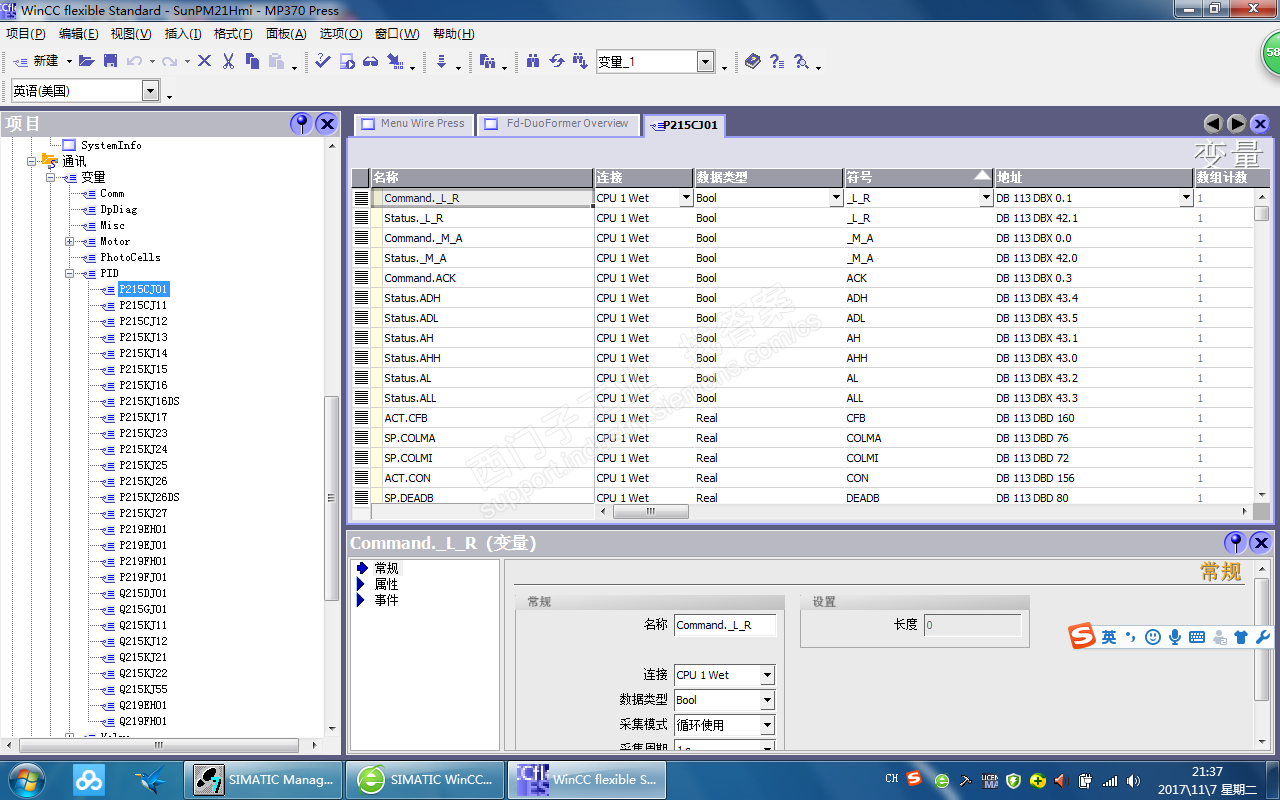1280x800 pixels.
Task: Save the project with the floppy disk icon
Action: pyautogui.click(x=110, y=61)
